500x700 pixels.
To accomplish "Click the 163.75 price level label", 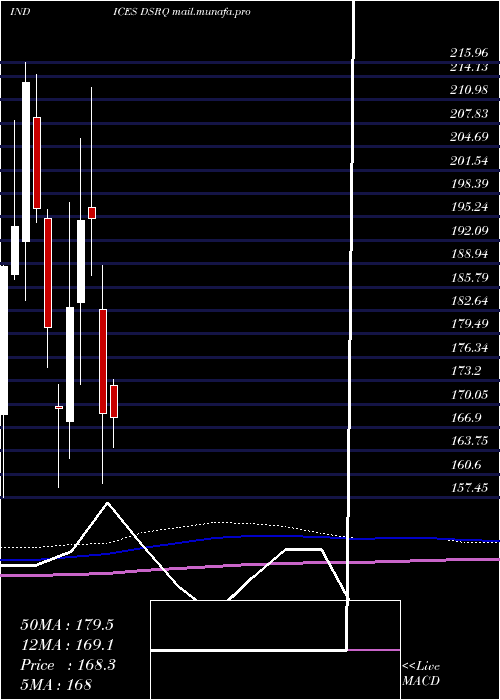I will tap(469, 441).
